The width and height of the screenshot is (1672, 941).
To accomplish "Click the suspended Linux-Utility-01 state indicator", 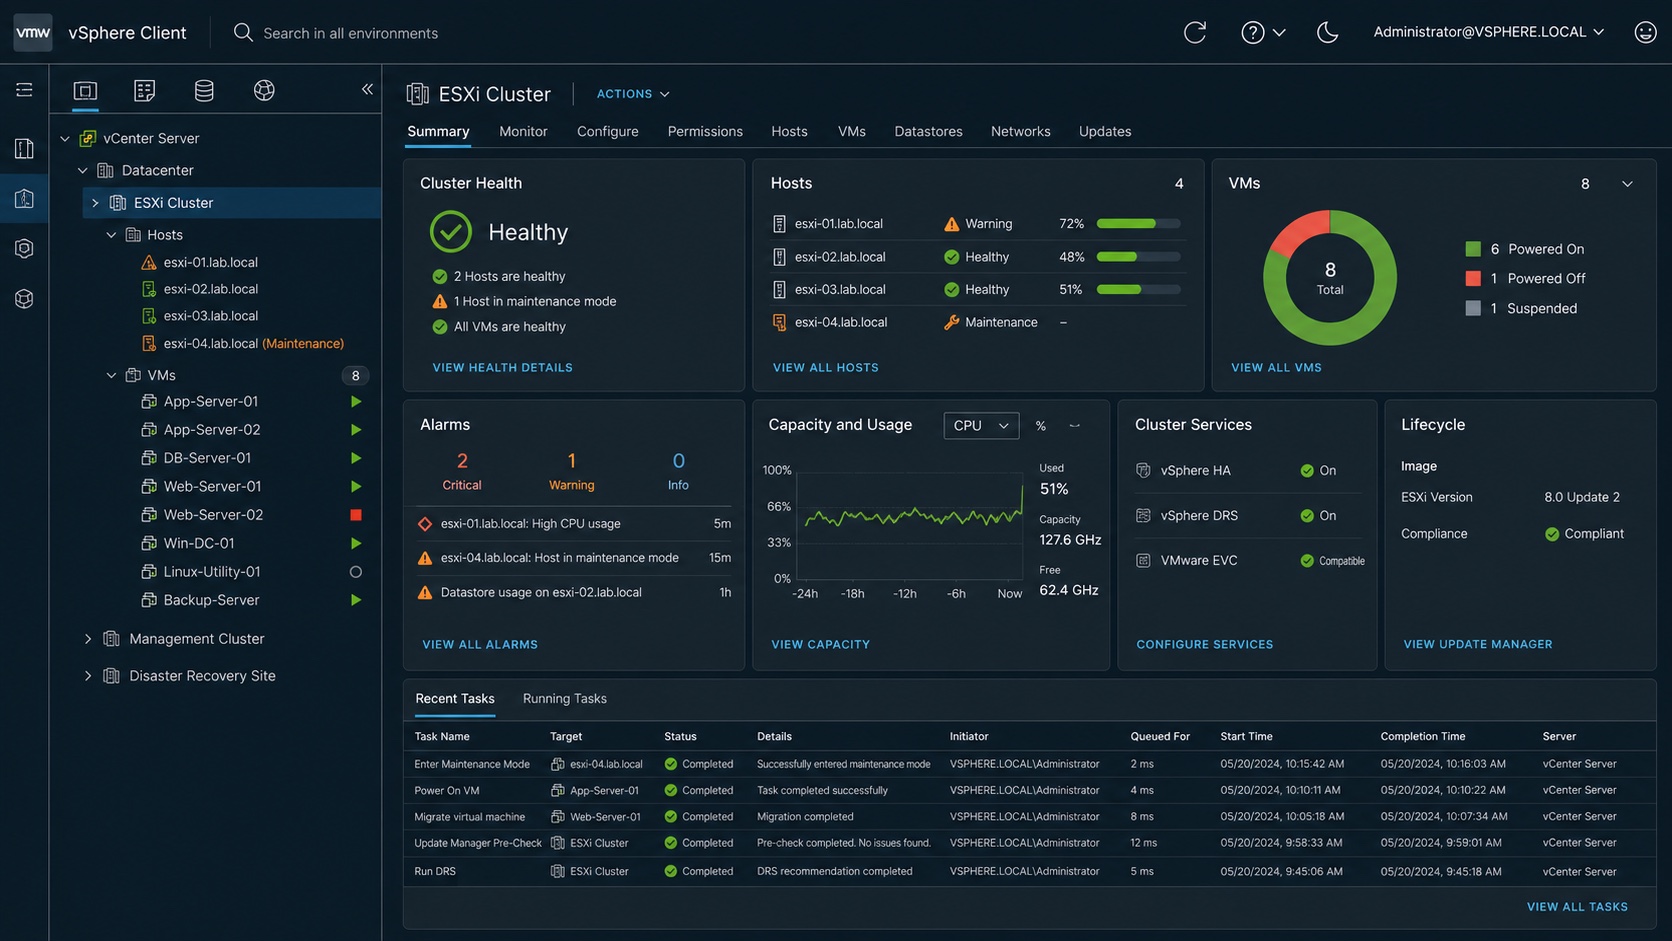I will (x=355, y=572).
